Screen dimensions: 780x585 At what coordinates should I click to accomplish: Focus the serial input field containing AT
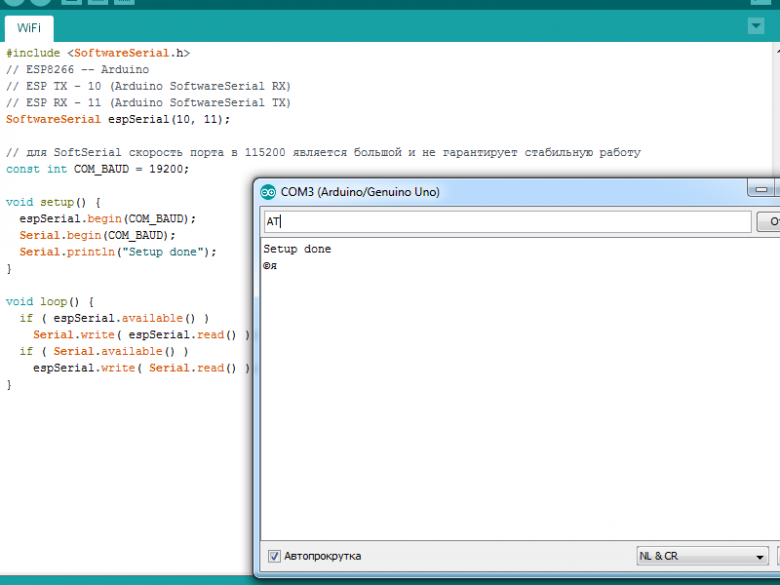(x=507, y=221)
